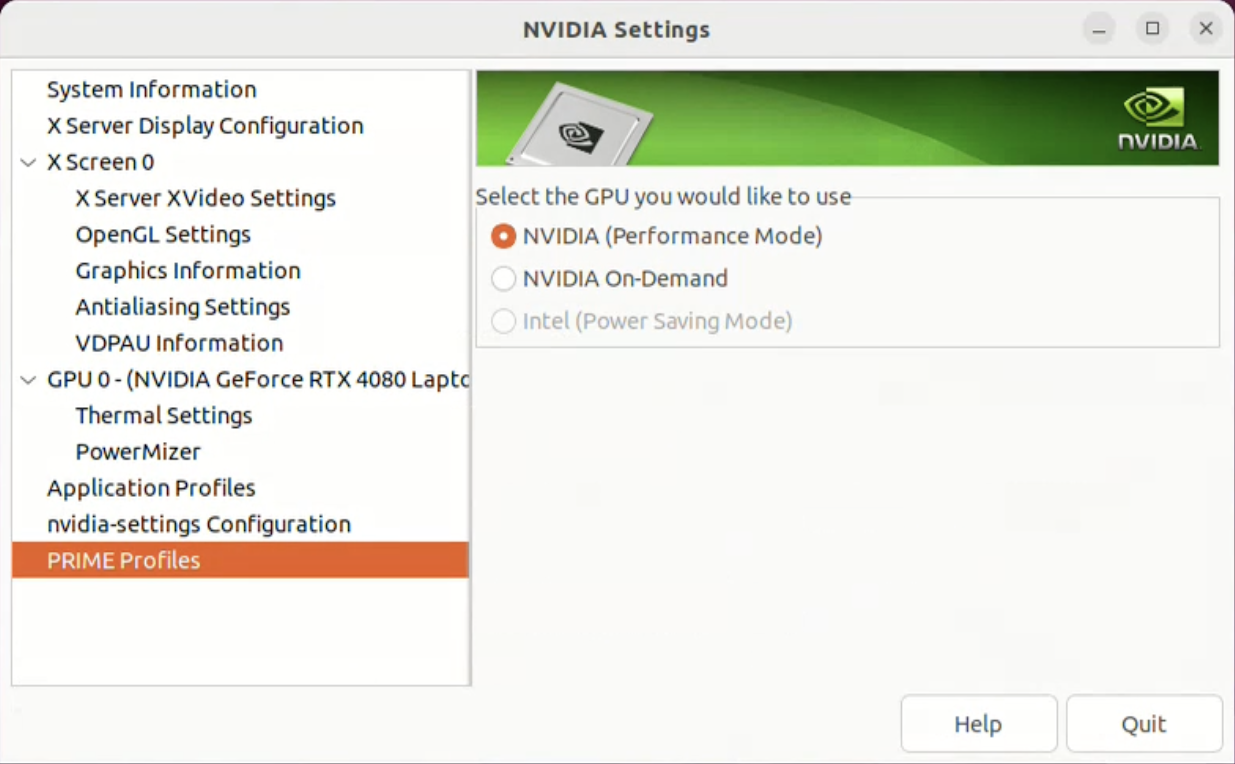Click the NVIDIA logo in banner

[1157, 119]
